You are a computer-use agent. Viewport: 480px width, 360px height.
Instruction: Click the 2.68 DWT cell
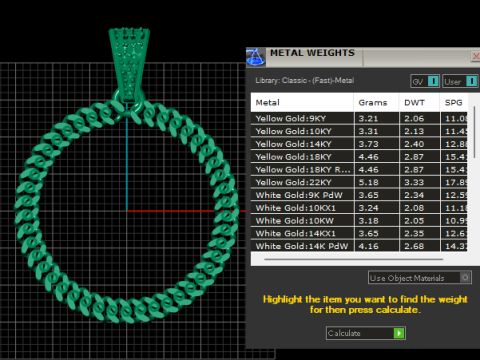point(419,246)
